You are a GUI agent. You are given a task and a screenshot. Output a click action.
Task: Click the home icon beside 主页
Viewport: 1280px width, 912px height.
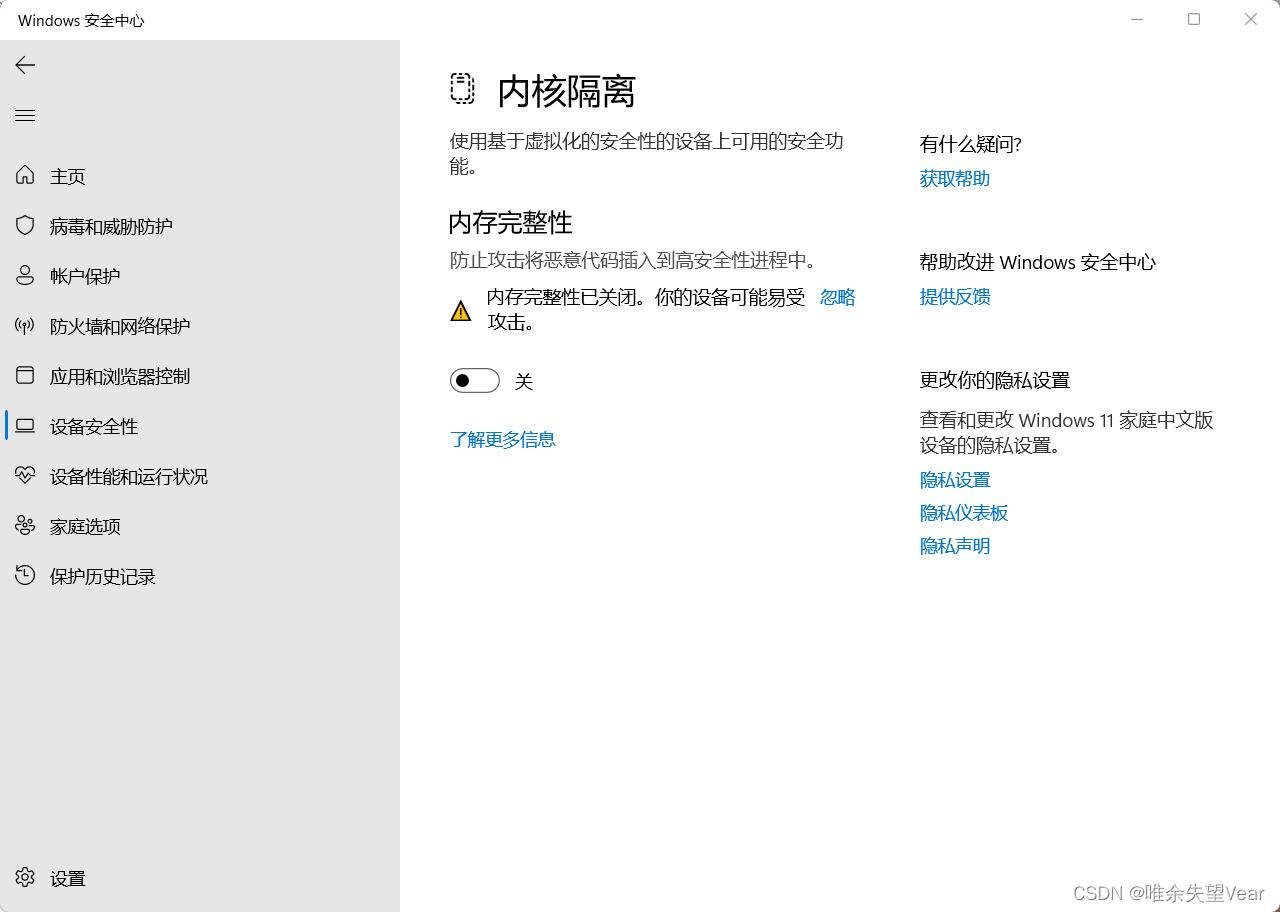[x=25, y=176]
